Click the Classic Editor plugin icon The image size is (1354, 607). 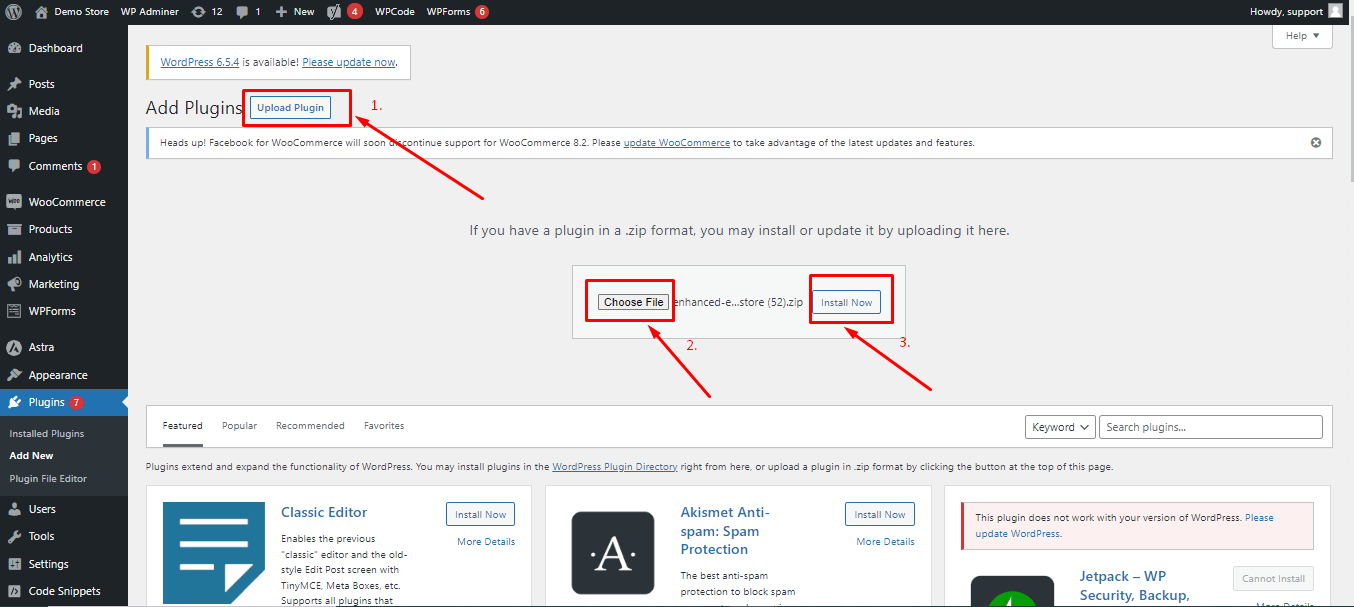pos(214,553)
